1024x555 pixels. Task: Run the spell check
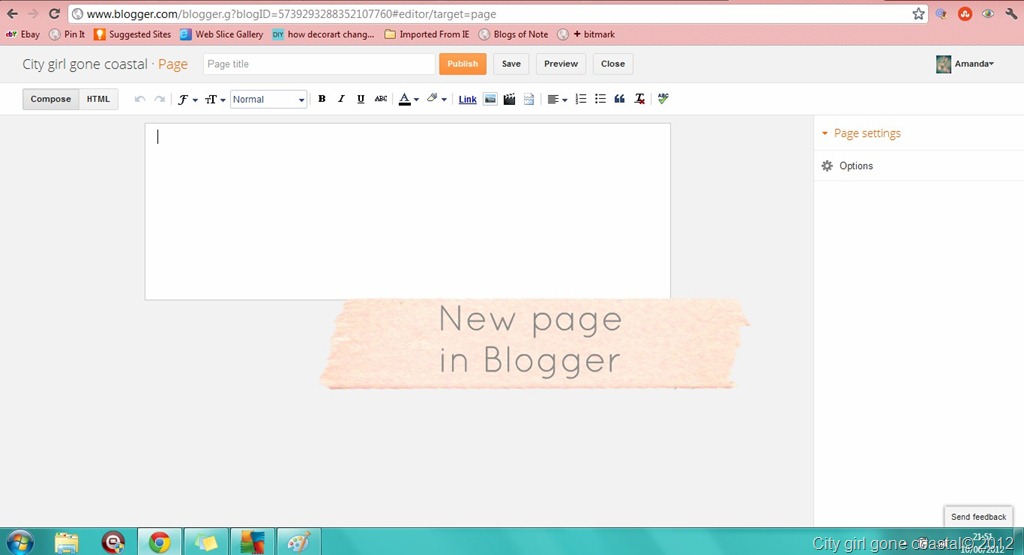(x=663, y=99)
